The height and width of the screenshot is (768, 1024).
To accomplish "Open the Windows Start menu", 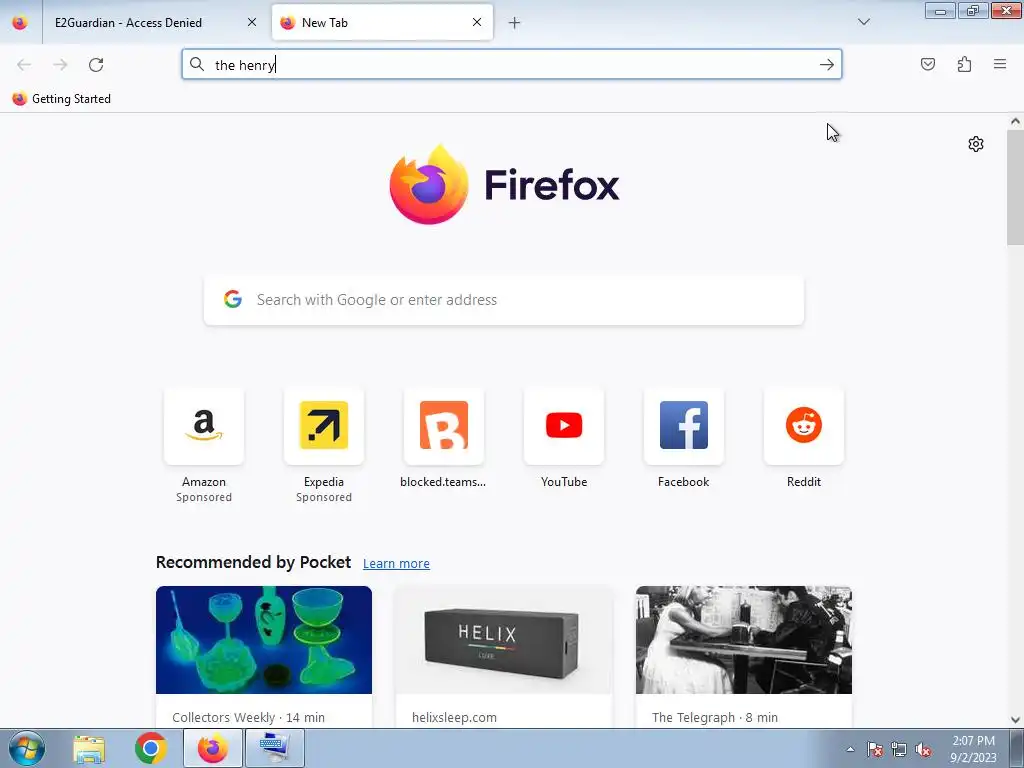I will point(26,748).
